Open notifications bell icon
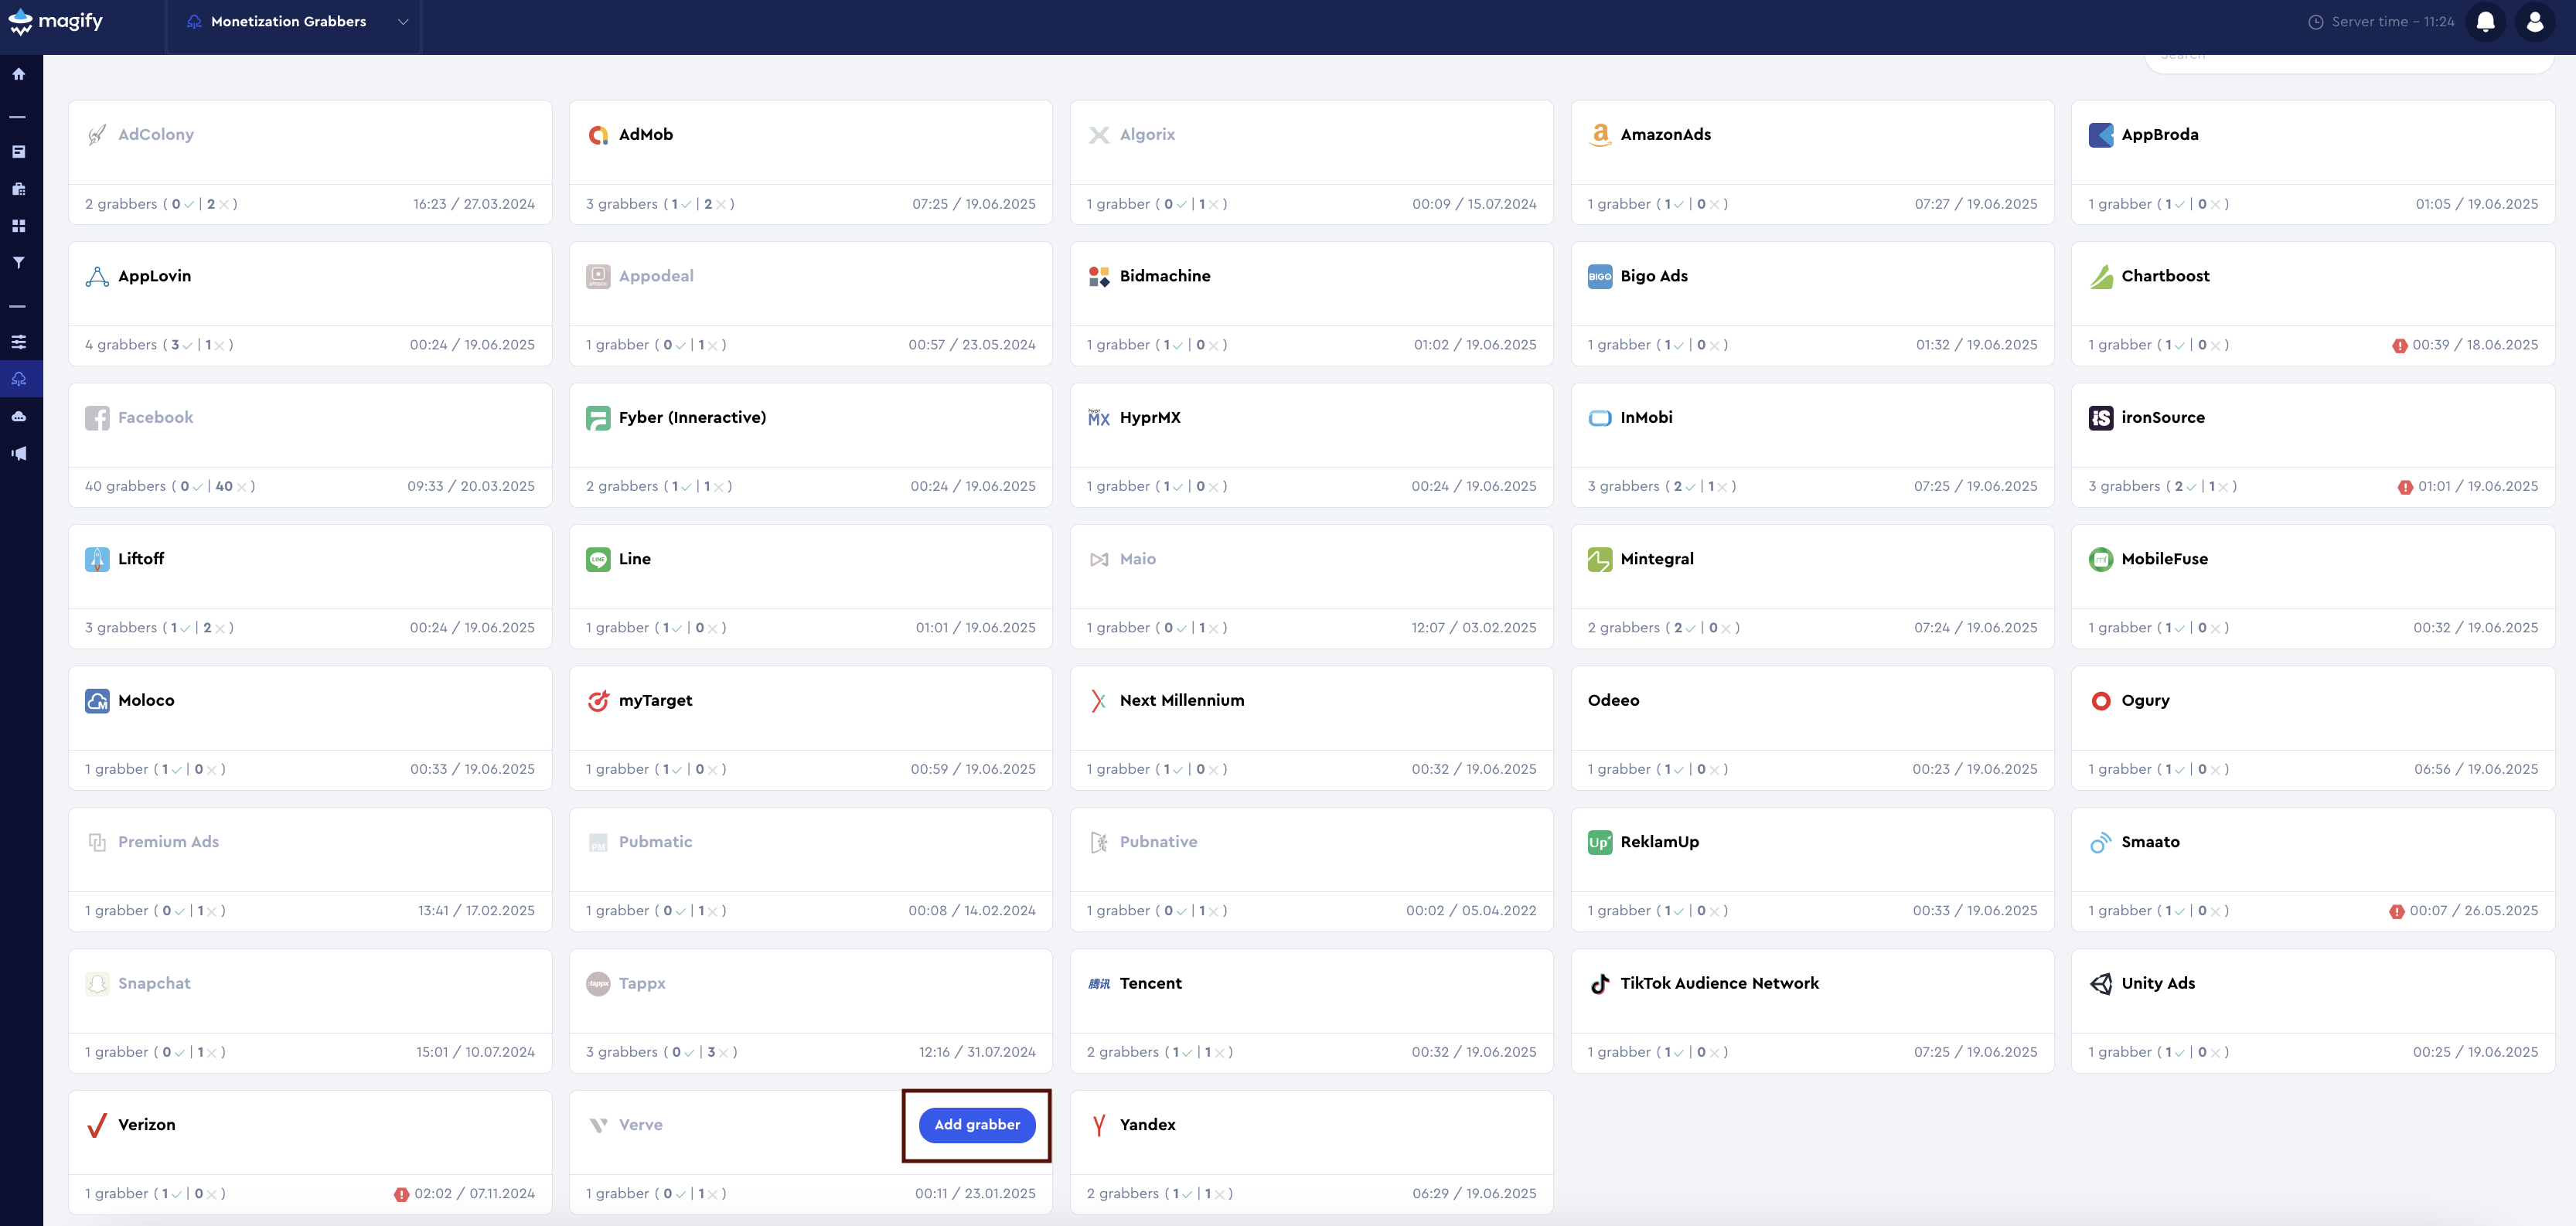Image resolution: width=2576 pixels, height=1226 pixels. [2485, 22]
